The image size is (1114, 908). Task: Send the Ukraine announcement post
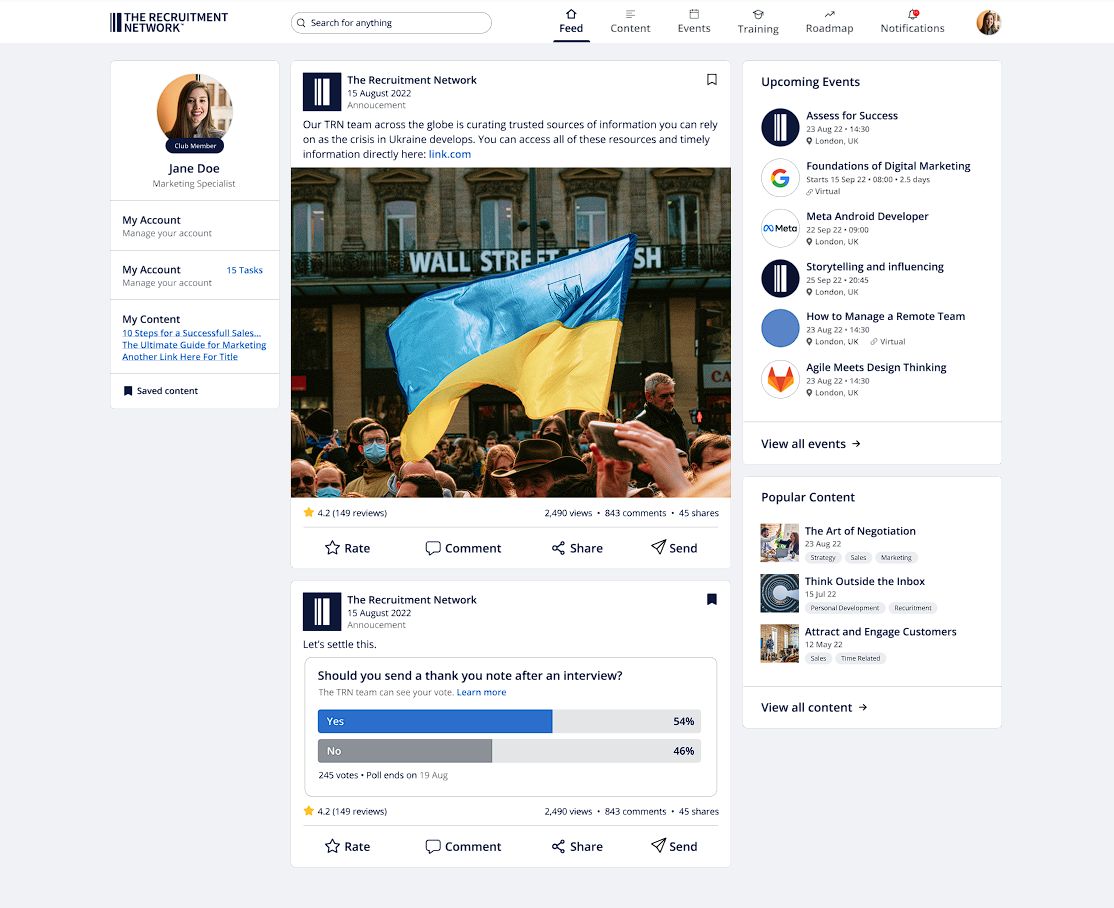[674, 548]
